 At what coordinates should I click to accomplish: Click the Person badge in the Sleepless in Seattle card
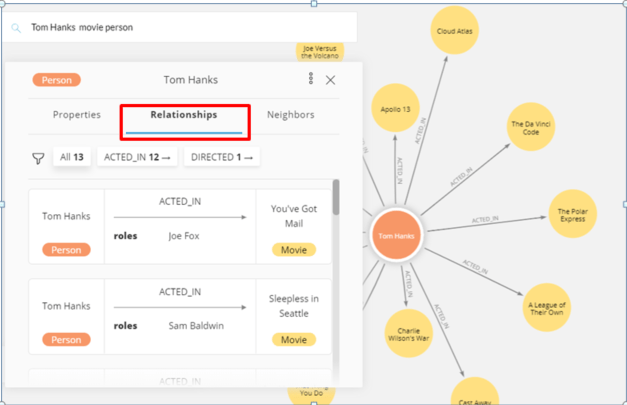pyautogui.click(x=66, y=340)
